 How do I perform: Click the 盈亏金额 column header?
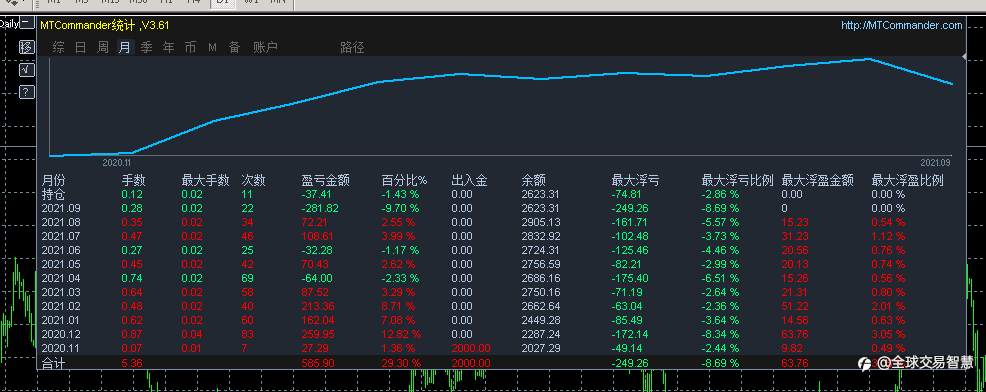click(x=326, y=181)
